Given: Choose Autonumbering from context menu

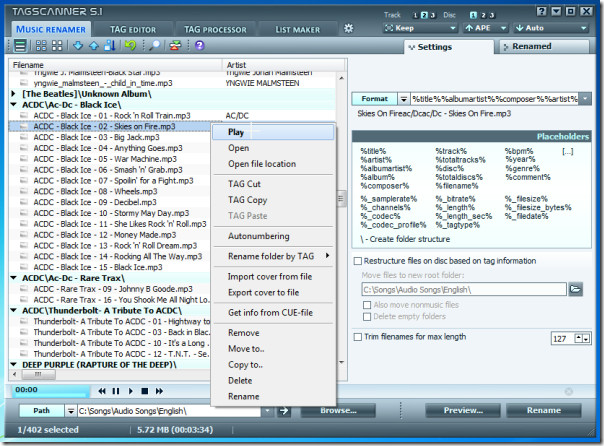Looking at the screenshot, I should (x=273, y=236).
